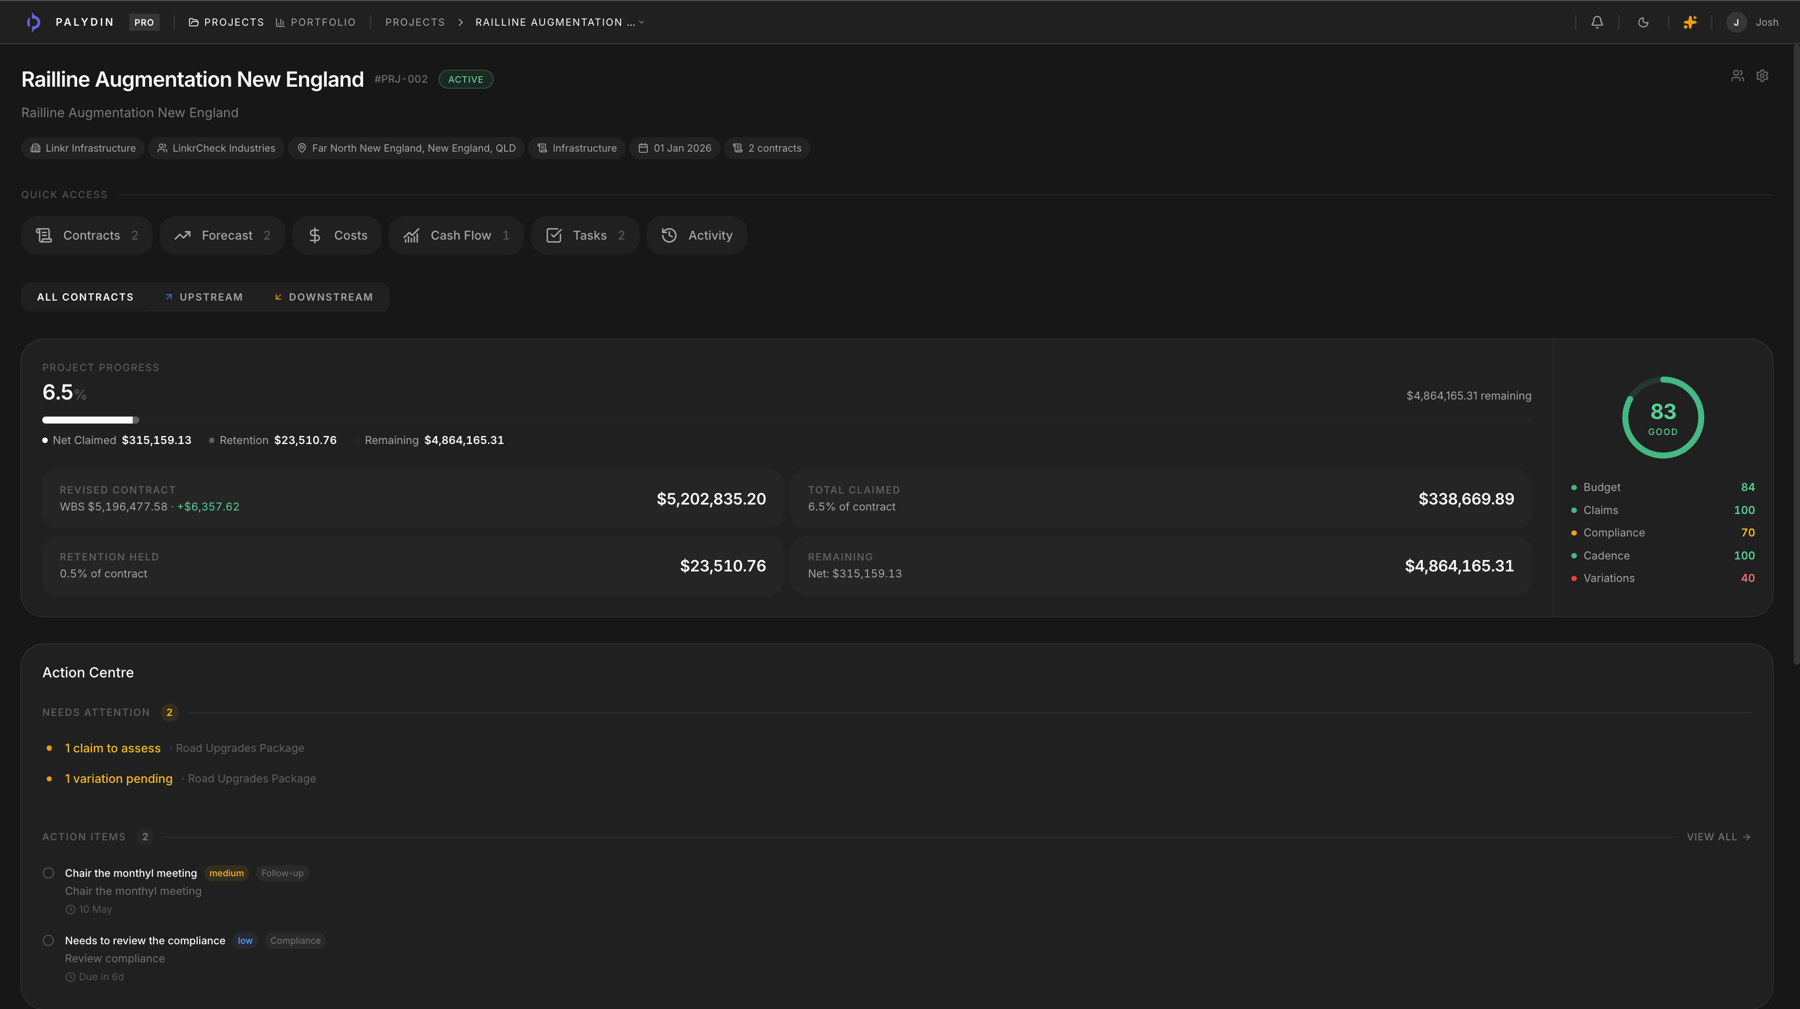Select the DOWNSTREAM tab
Image resolution: width=1800 pixels, height=1009 pixels.
click(324, 296)
